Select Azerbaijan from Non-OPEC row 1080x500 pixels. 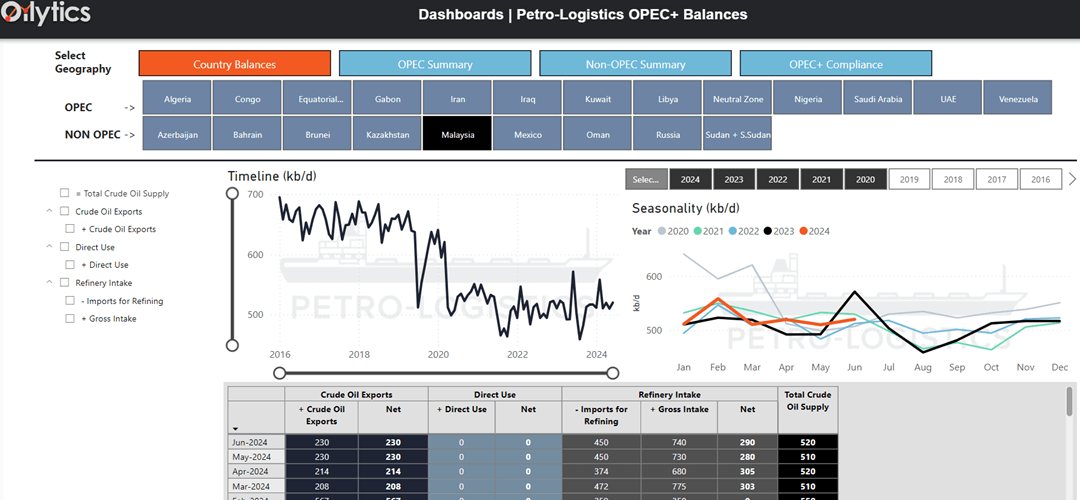pyautogui.click(x=177, y=134)
